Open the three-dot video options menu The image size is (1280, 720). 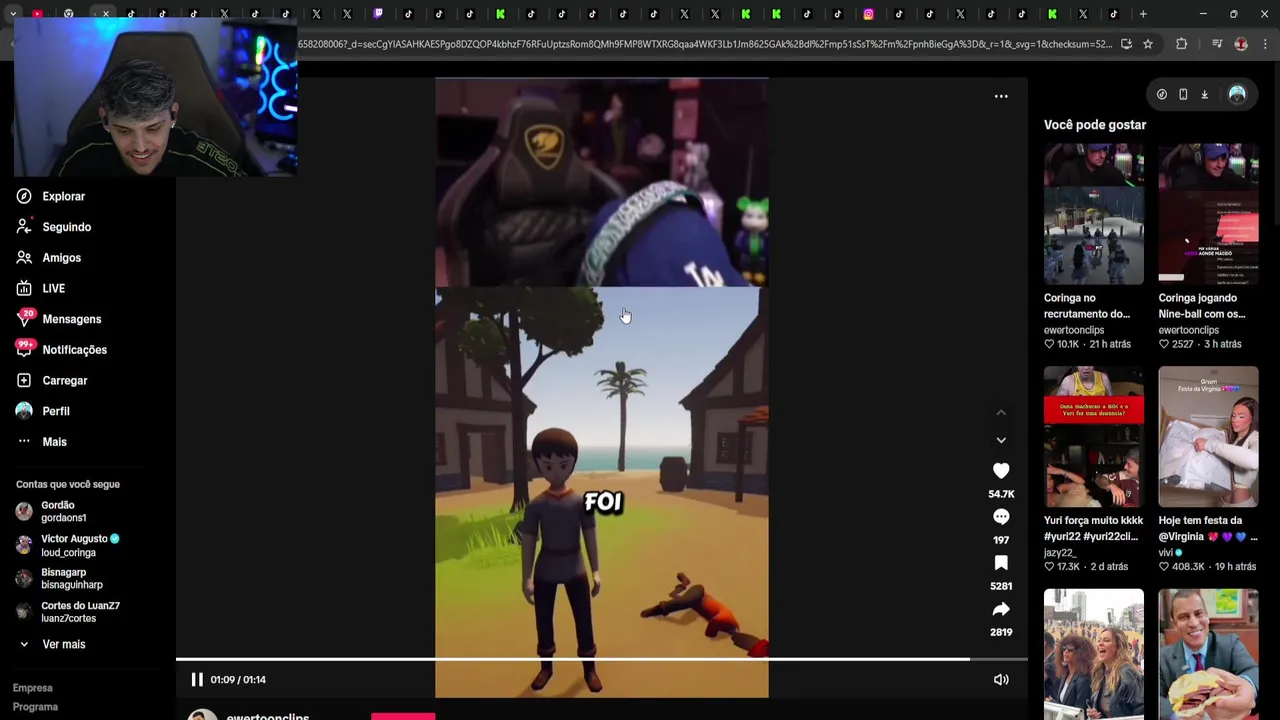click(1001, 96)
